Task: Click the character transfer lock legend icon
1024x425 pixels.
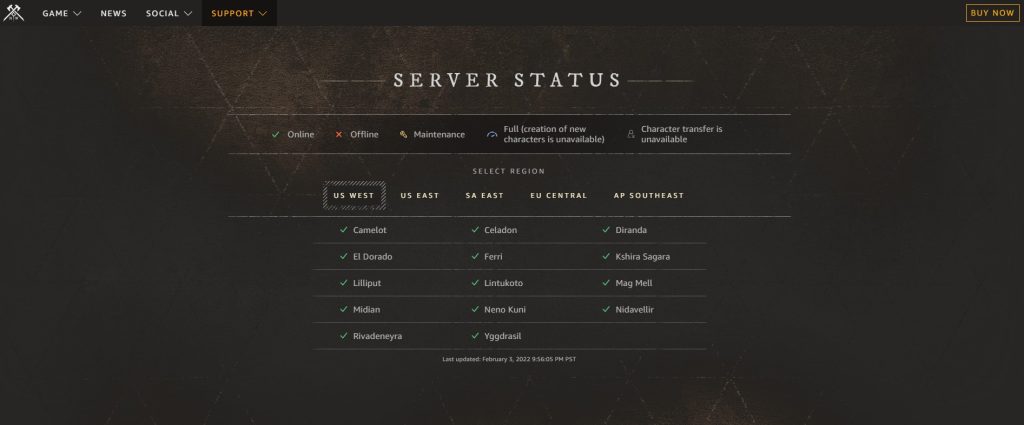Action: coord(631,134)
